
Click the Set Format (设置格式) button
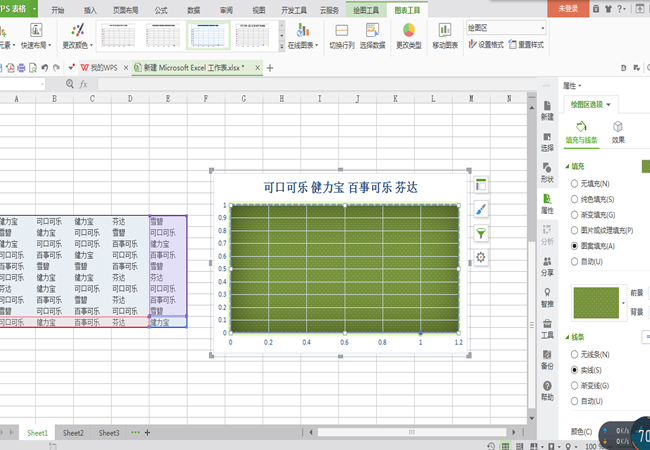486,44
